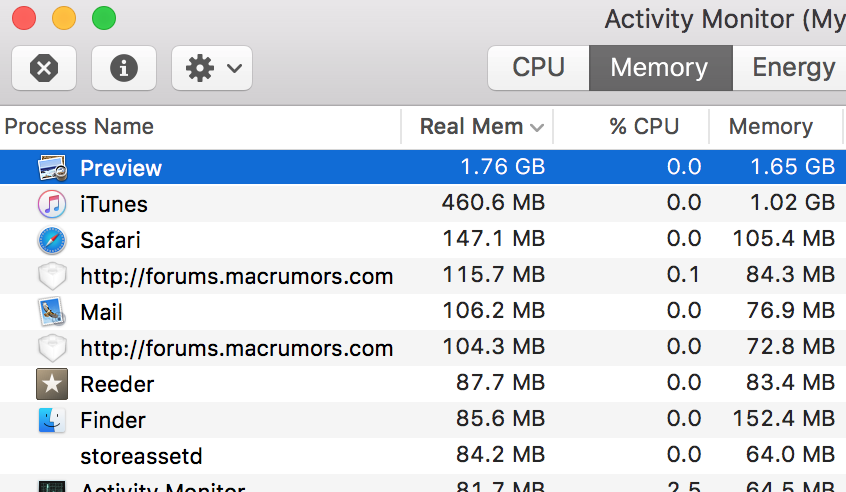Select the Memory tab
Viewport: 846px width, 492px height.
[660, 68]
